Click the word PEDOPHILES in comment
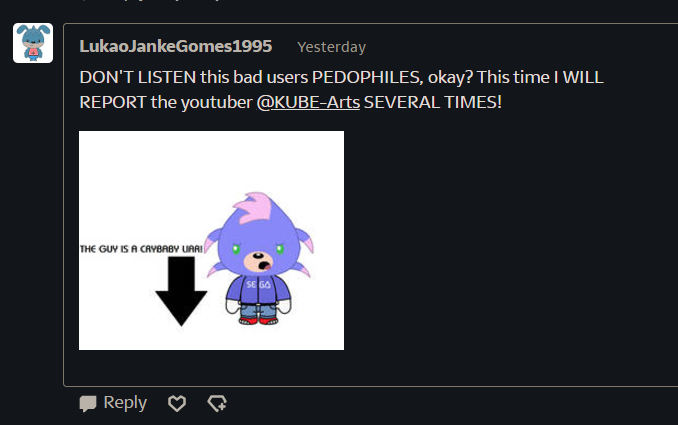This screenshot has height=425, width=678. pyautogui.click(x=367, y=77)
